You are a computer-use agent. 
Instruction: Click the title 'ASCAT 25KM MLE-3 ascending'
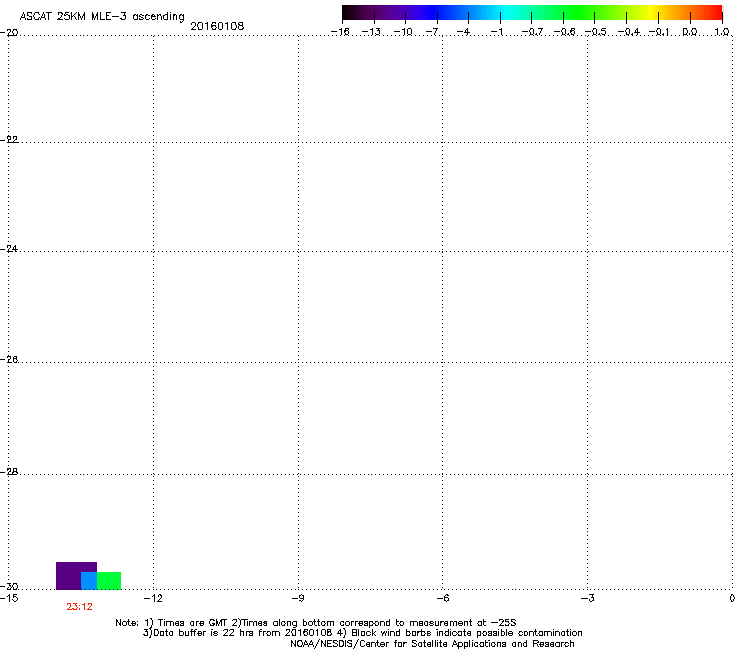(x=102, y=16)
